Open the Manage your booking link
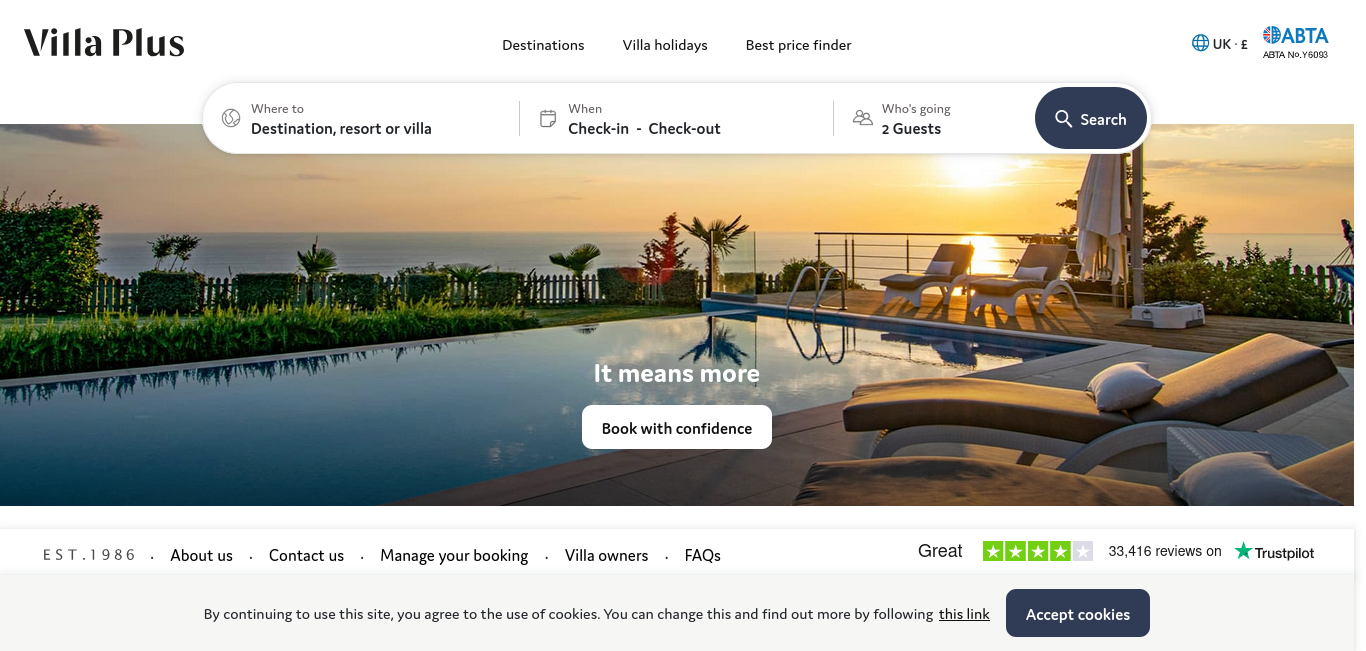This screenshot has height=651, width=1366. tap(454, 555)
